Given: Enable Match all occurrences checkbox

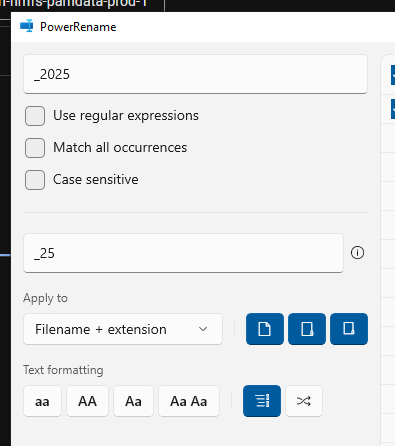Looking at the screenshot, I should [35, 148].
